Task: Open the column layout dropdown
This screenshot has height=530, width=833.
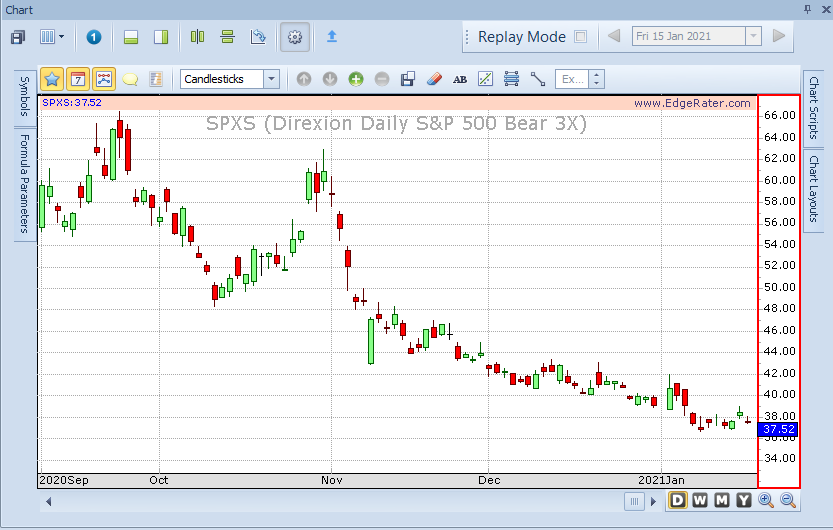Action: point(52,37)
